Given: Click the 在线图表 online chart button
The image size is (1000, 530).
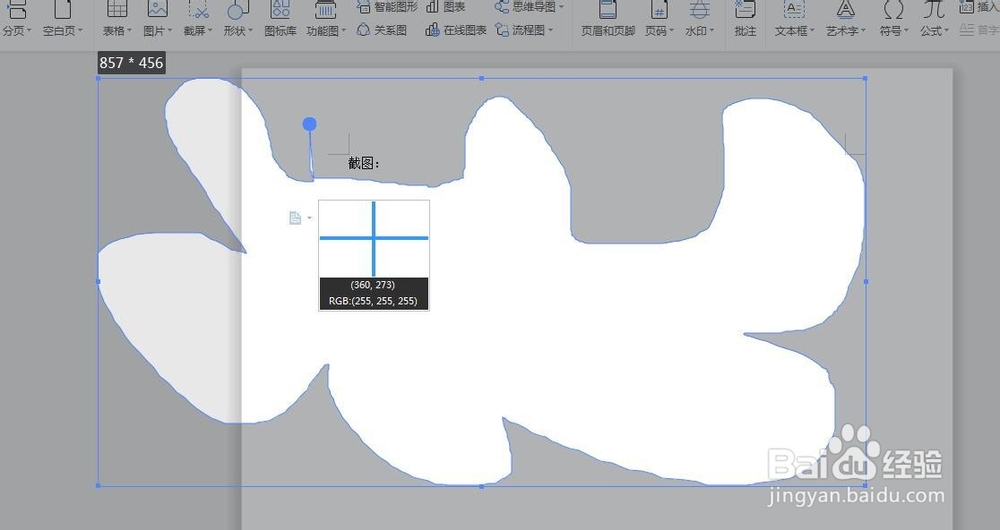Looking at the screenshot, I should [456, 30].
